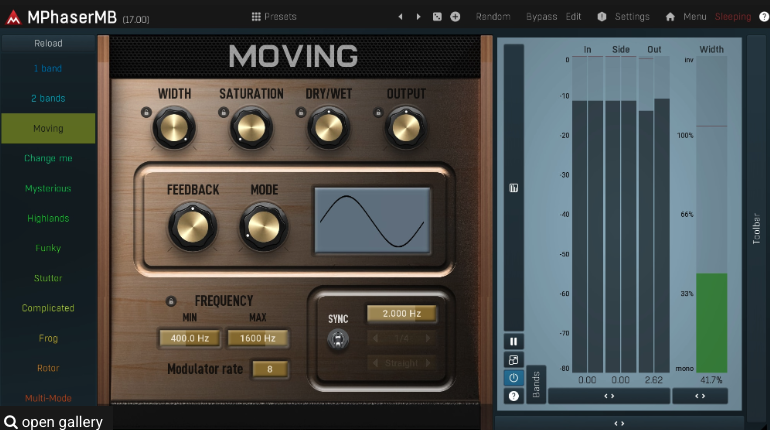Screen dimensions: 770x430
Task: Toggle the lock next to Frequency
Action: [171, 301]
